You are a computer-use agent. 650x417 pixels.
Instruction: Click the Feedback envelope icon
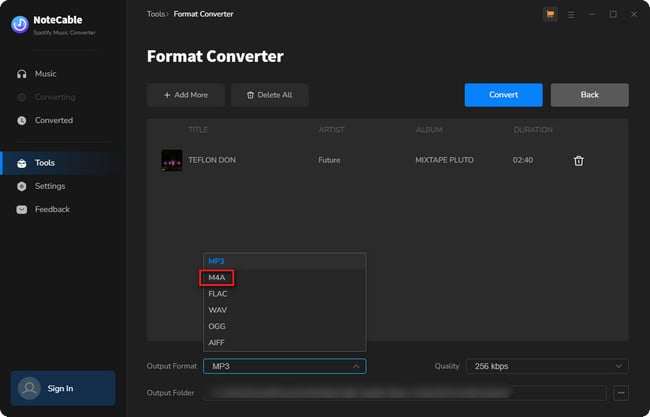(22, 210)
